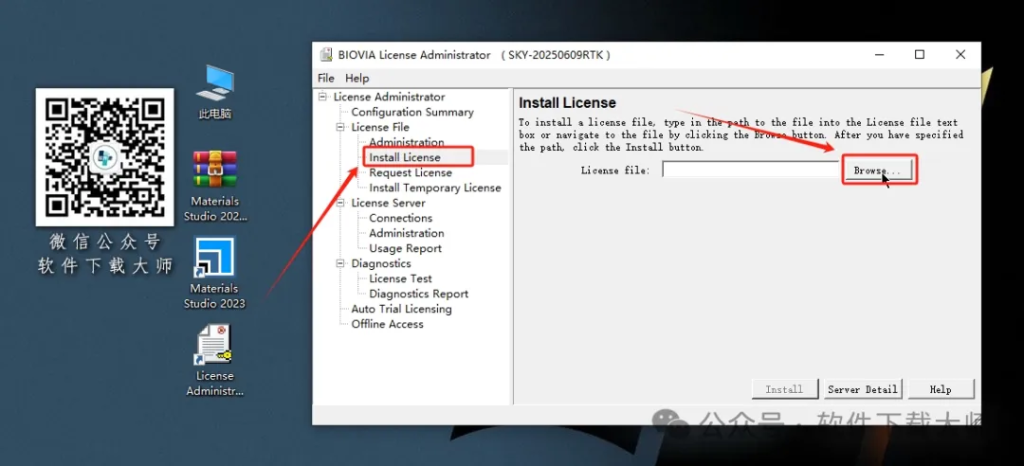
Task: Select the Materials Studio WinRAR archive icon
Action: 214,170
